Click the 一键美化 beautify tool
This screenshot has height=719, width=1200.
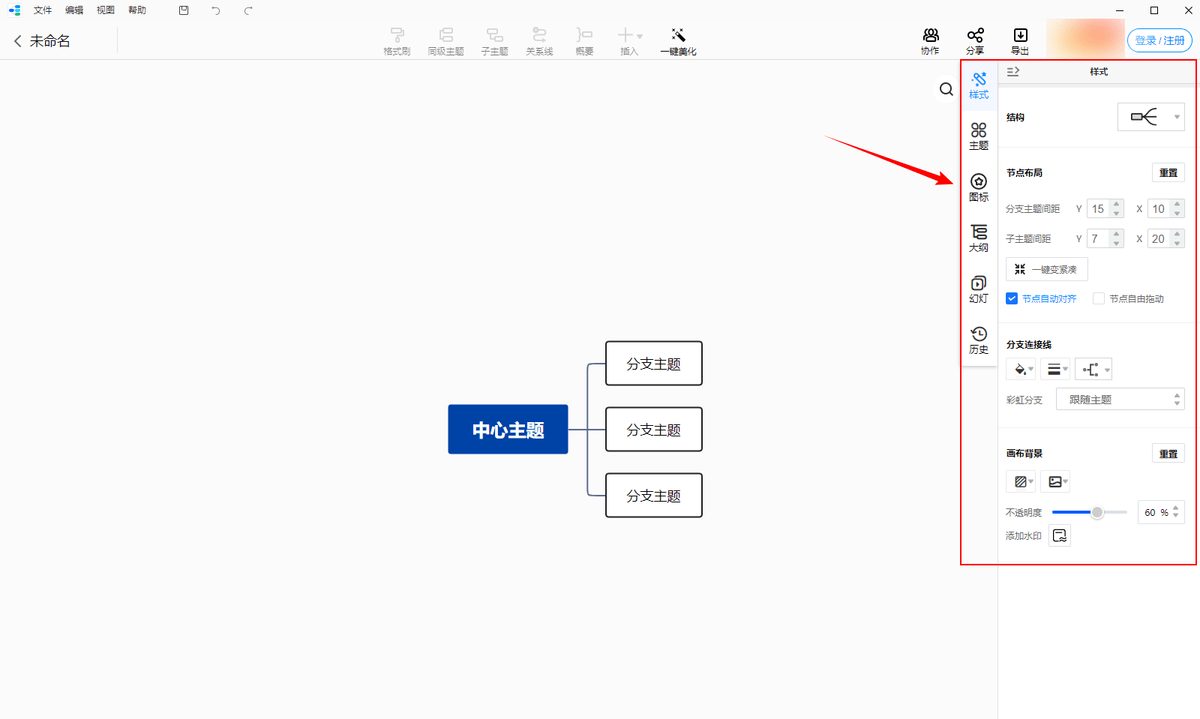(678, 41)
